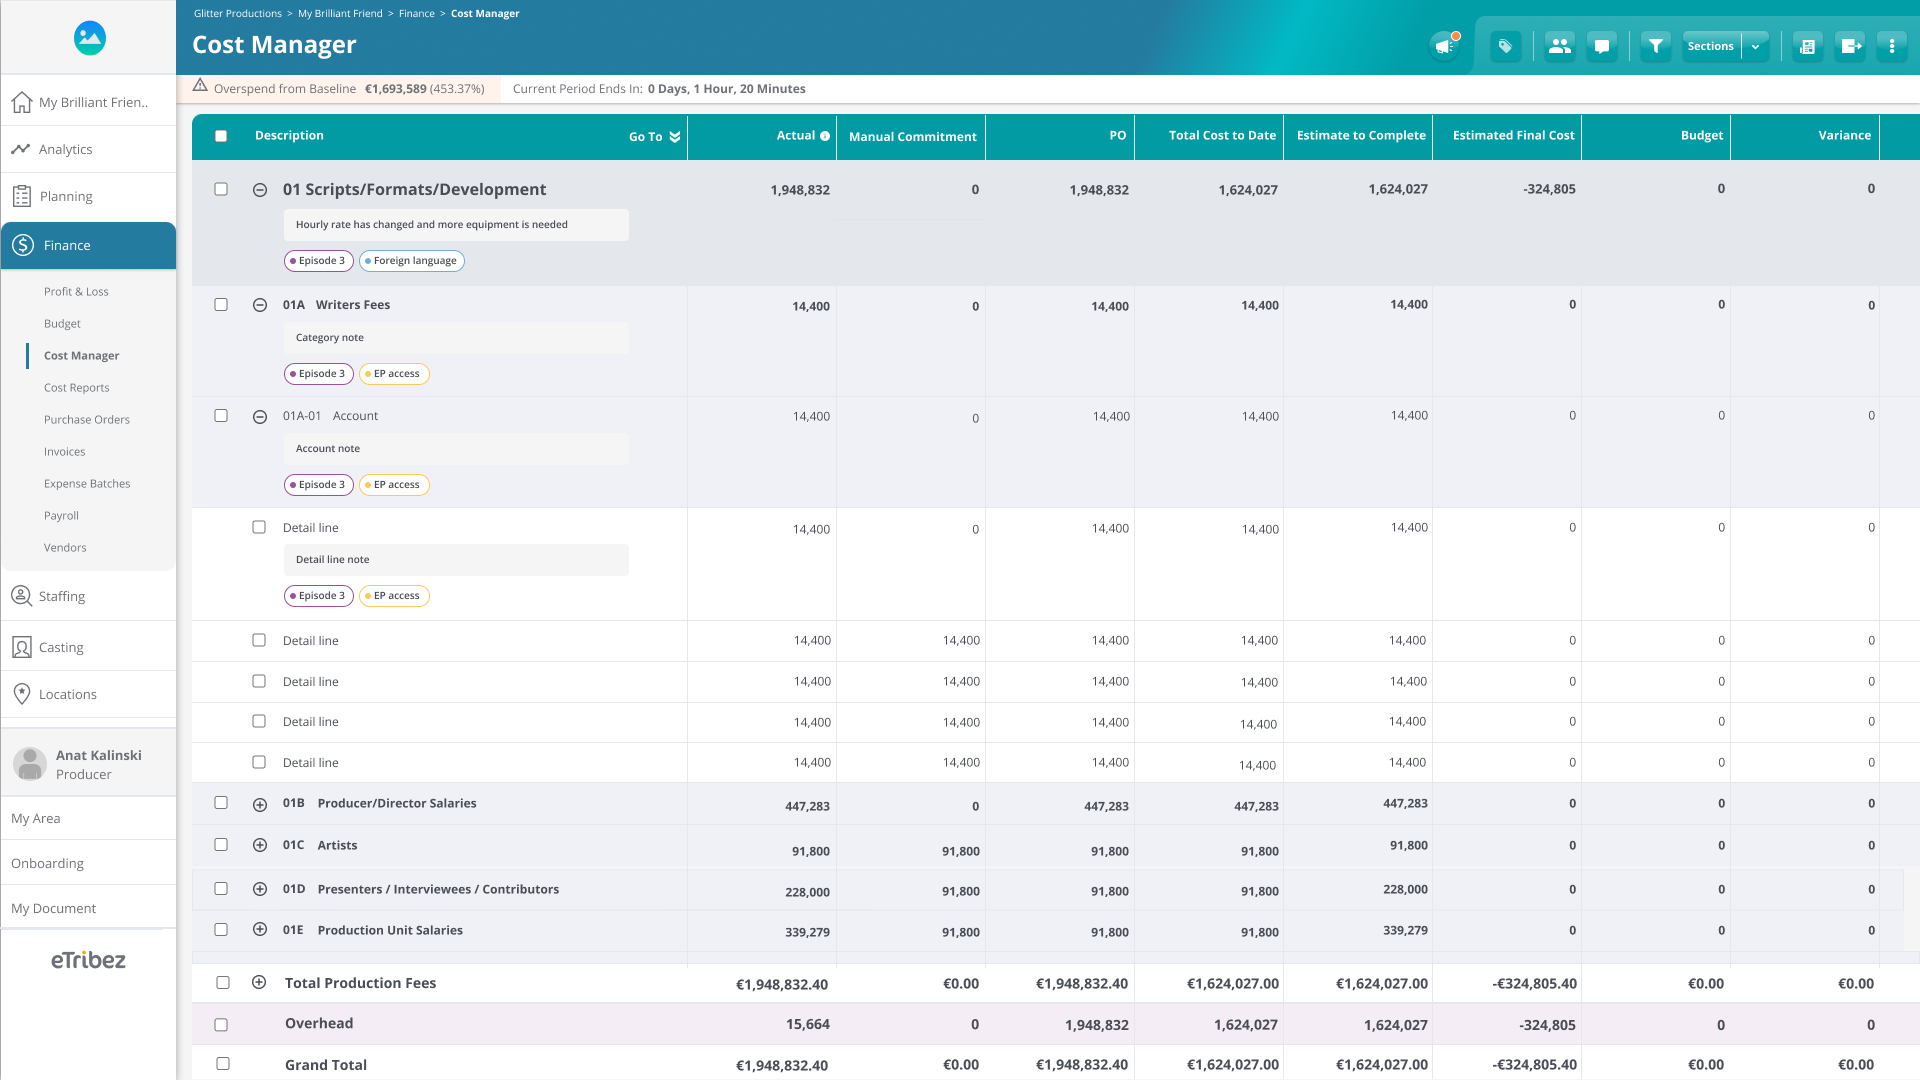
Task: Open the Locations sidebar section
Action: 88,694
